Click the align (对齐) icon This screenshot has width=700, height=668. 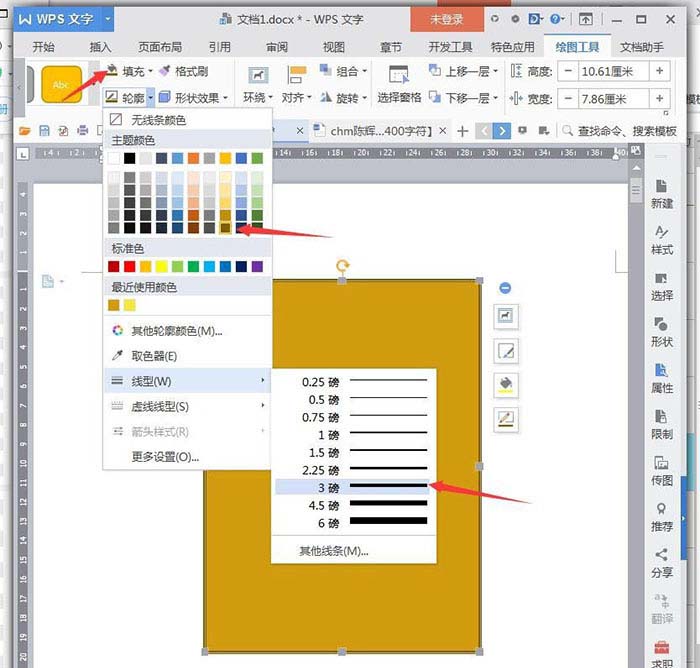[296, 75]
